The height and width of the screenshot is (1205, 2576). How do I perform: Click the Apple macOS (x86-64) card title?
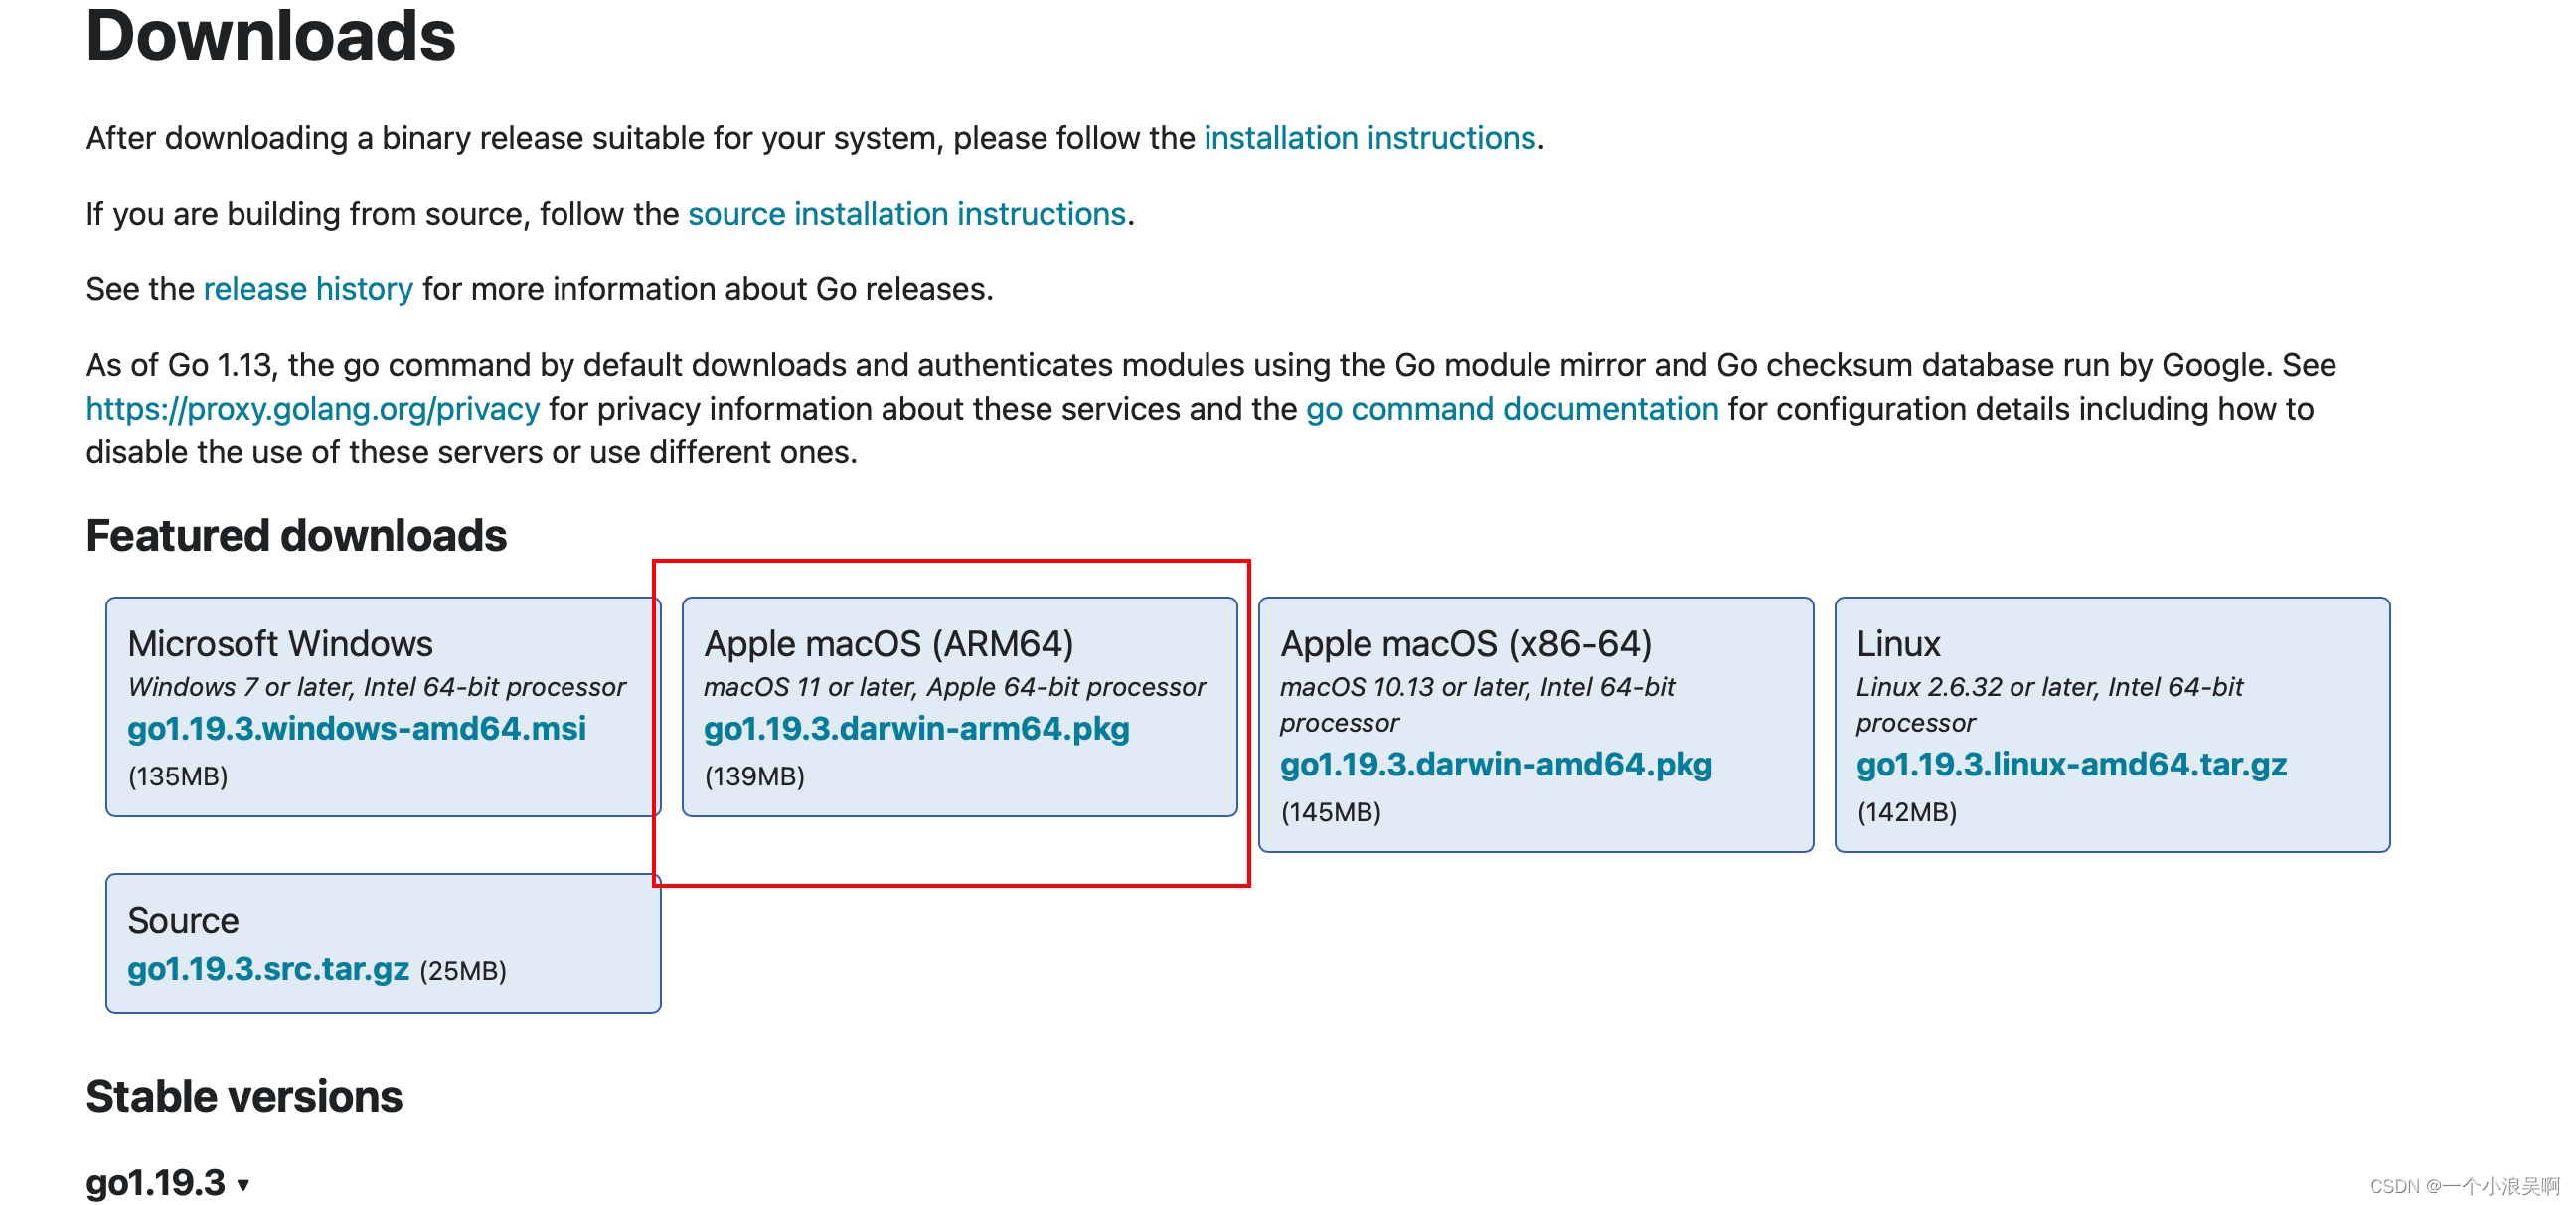[x=1466, y=644]
